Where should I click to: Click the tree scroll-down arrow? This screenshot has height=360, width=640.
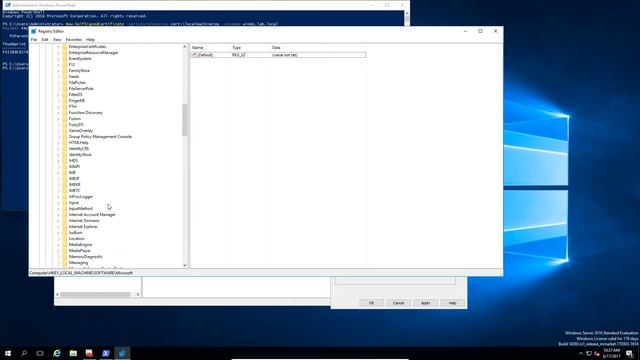coord(184,265)
